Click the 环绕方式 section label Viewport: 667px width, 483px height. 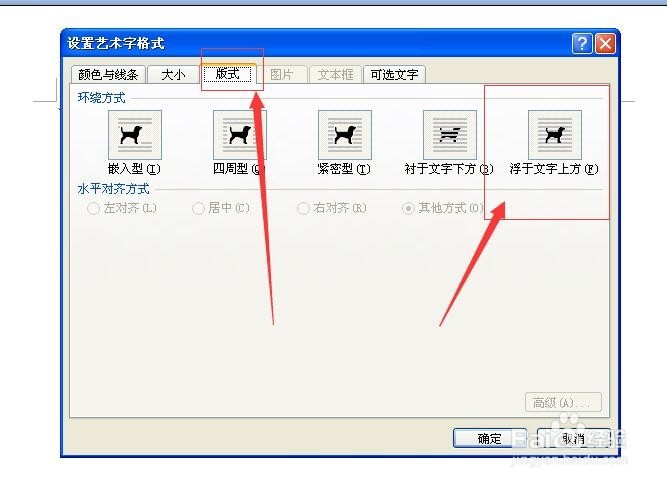pyautogui.click(x=102, y=98)
